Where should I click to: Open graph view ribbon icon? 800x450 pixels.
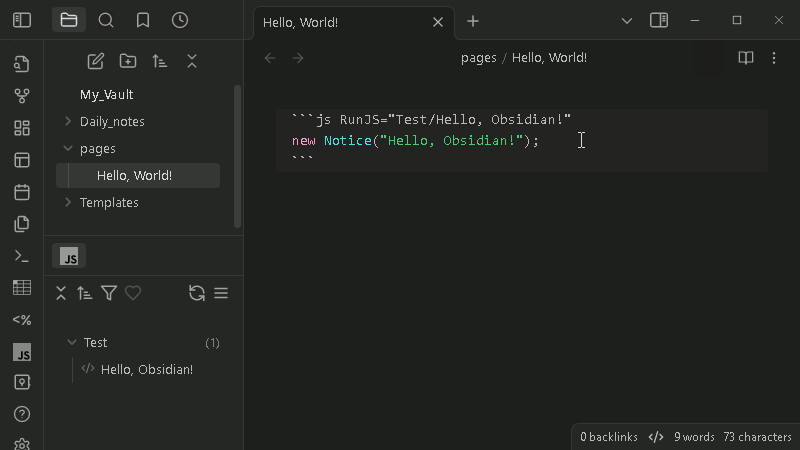21,96
